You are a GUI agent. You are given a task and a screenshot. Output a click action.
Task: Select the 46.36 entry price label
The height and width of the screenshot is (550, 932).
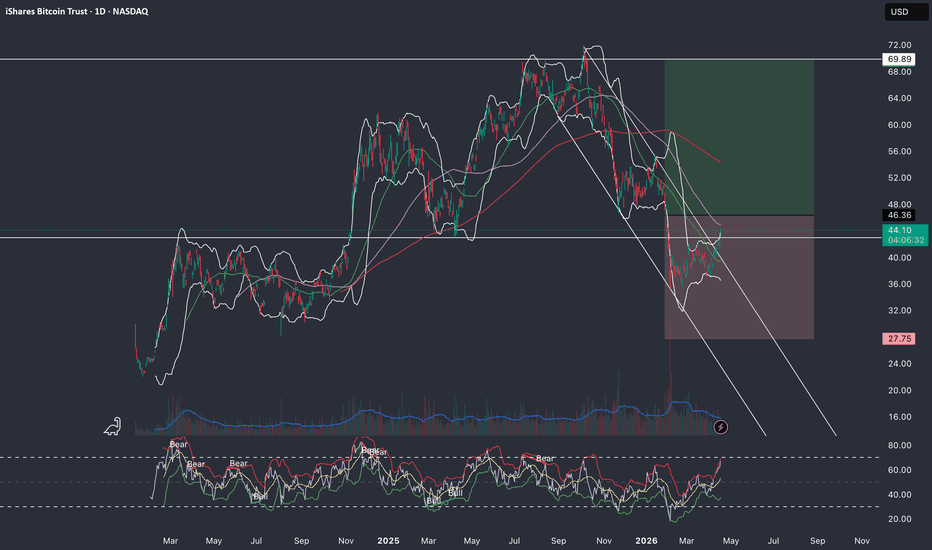point(898,215)
